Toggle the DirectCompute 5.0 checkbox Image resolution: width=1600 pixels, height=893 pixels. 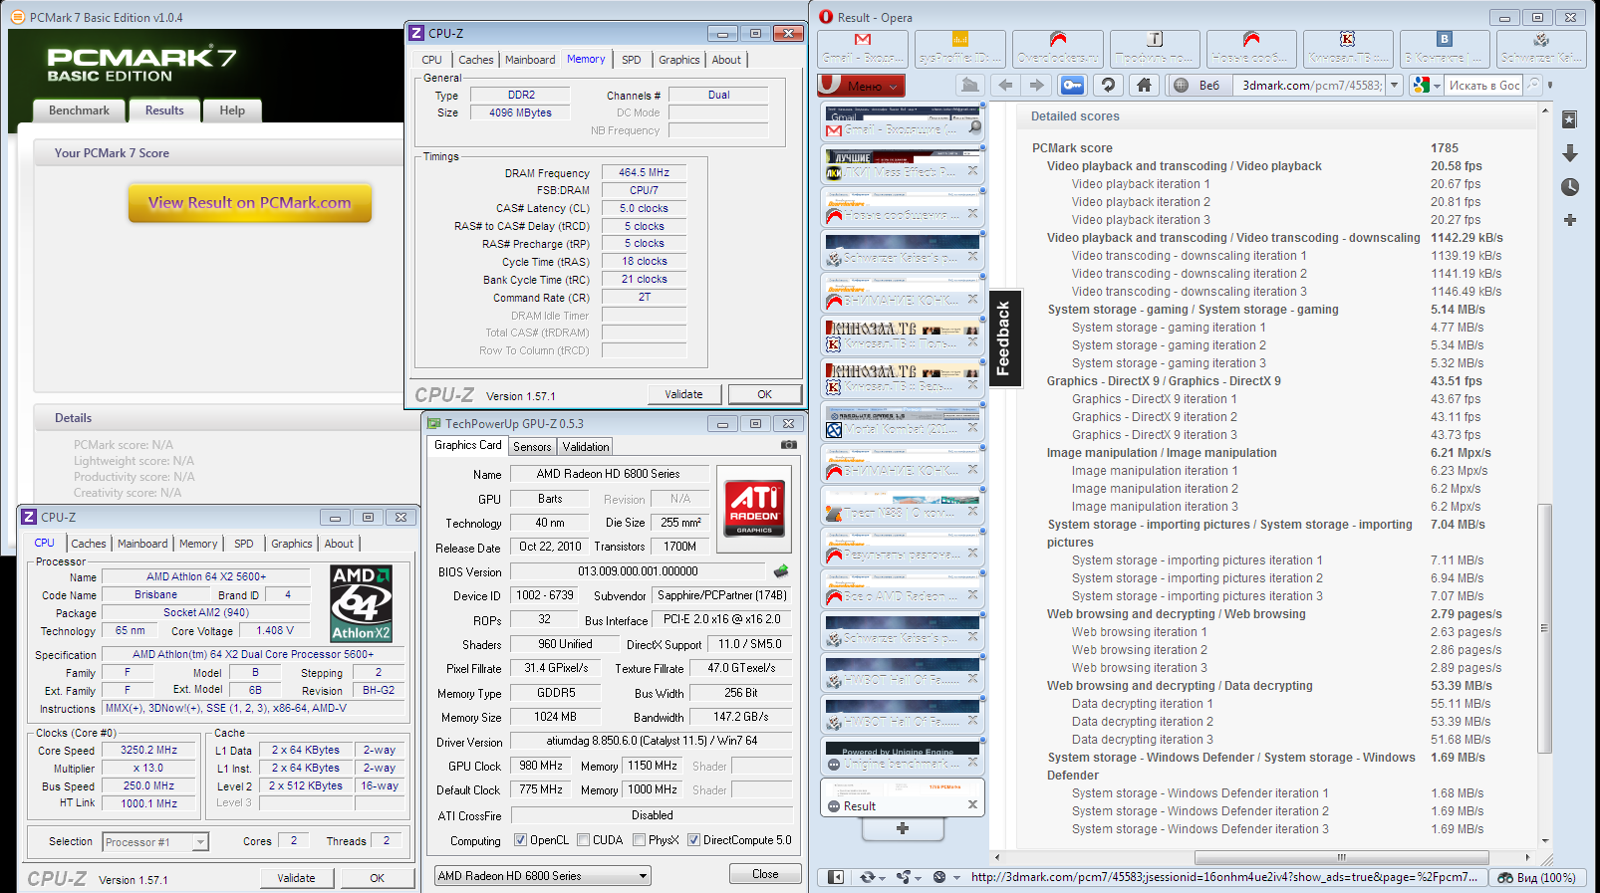pyautogui.click(x=693, y=840)
